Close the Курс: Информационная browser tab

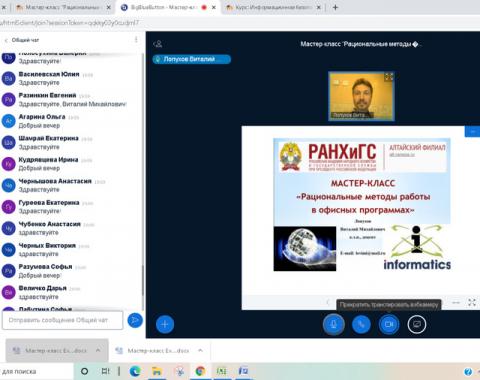tap(319, 7)
